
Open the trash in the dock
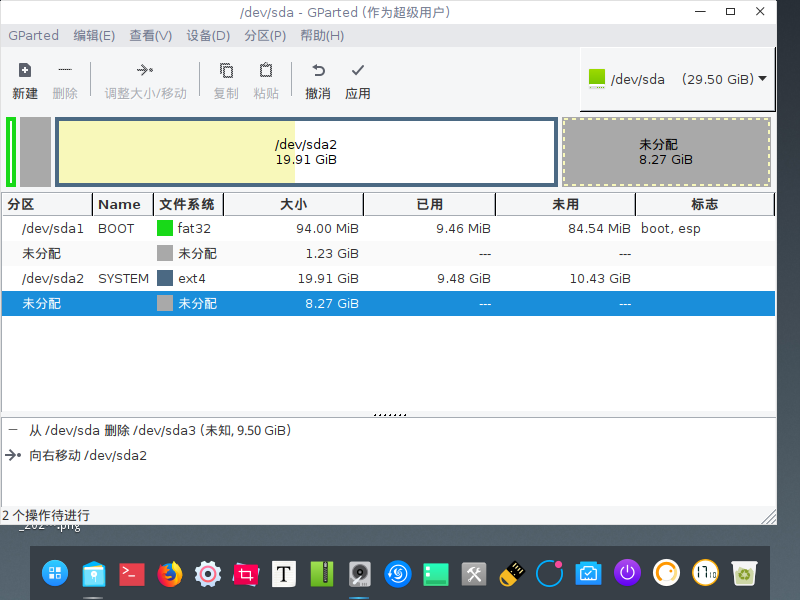pyautogui.click(x=744, y=574)
